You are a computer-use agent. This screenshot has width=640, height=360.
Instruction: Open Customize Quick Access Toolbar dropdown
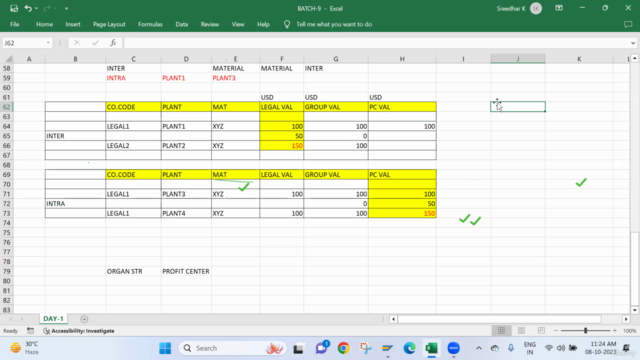pyautogui.click(x=66, y=9)
